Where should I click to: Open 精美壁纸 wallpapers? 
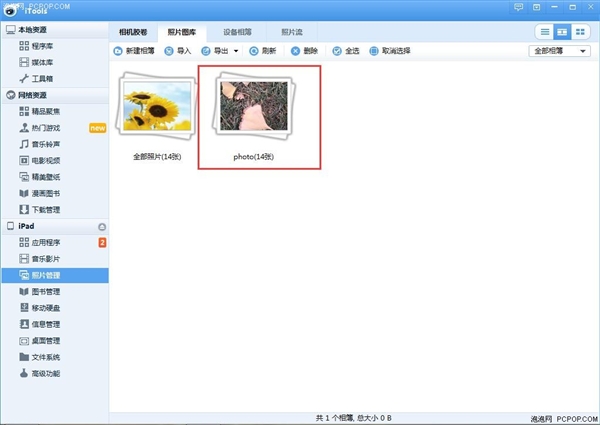pyautogui.click(x=39, y=177)
